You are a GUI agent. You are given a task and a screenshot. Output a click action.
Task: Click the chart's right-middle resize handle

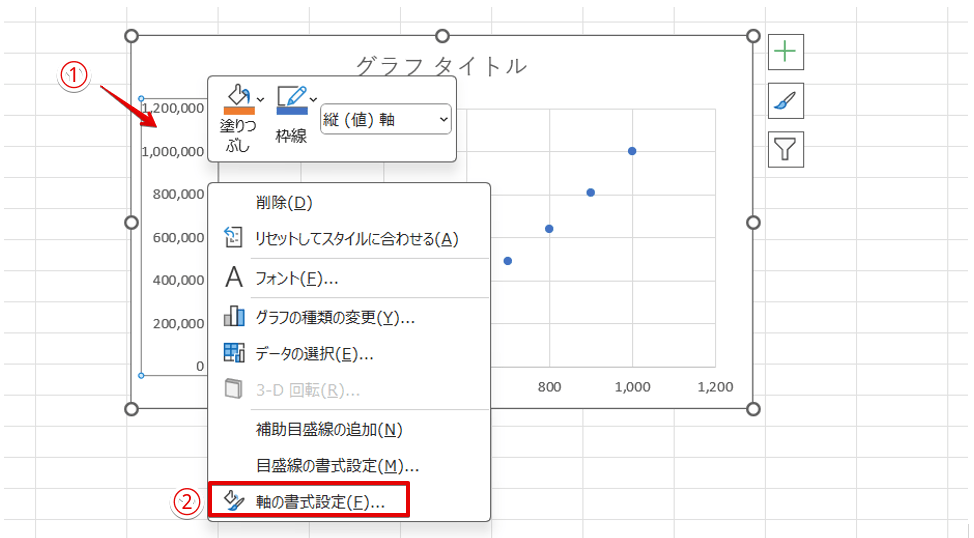pos(753,222)
